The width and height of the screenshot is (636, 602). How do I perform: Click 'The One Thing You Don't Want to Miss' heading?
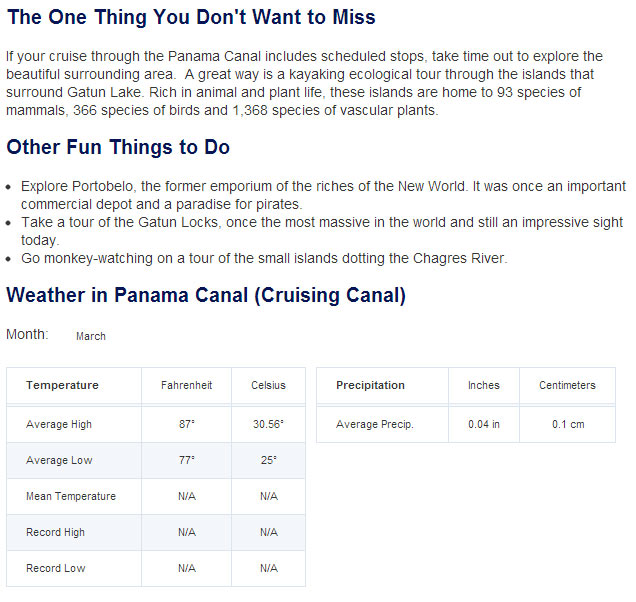191,17
